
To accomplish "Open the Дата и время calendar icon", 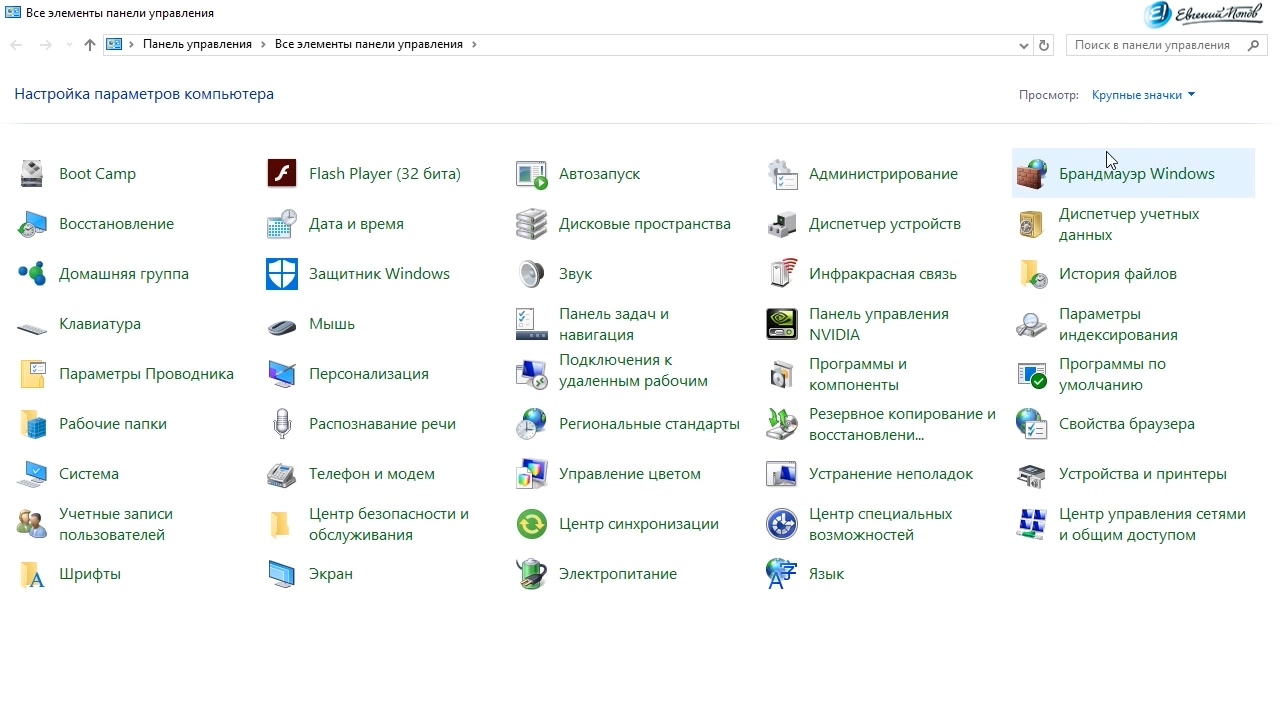I will click(x=282, y=224).
